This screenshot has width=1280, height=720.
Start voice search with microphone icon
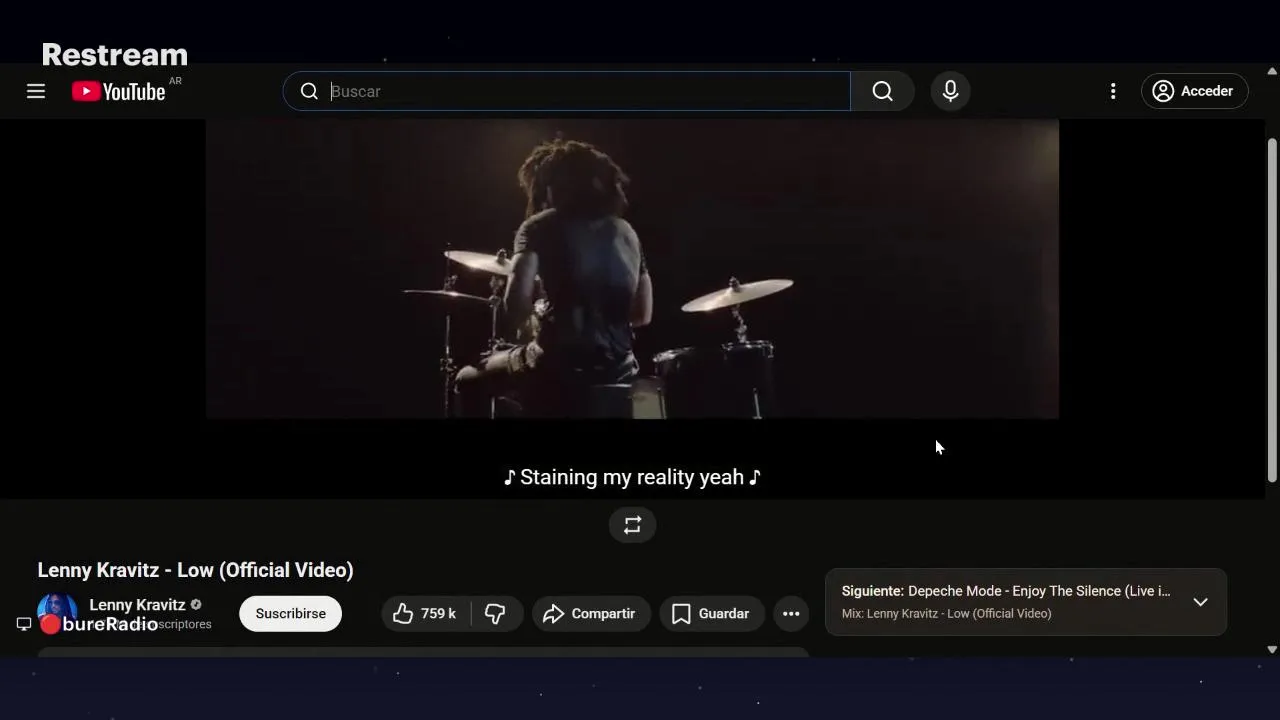click(x=950, y=91)
